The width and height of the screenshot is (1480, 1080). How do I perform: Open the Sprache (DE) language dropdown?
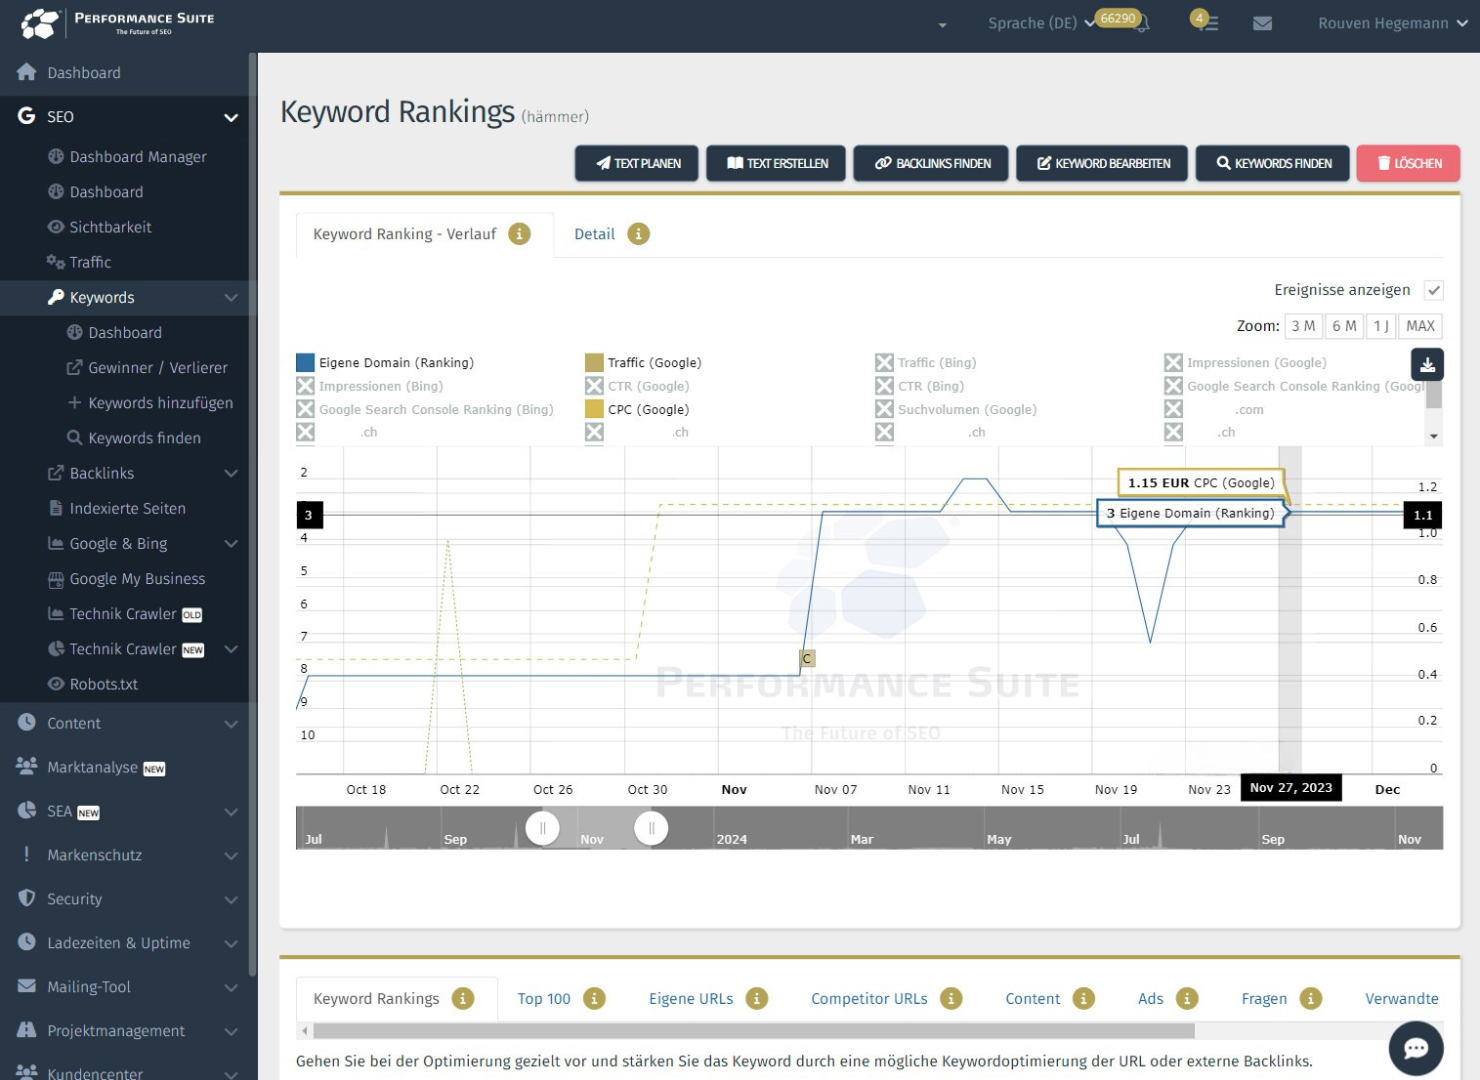pyautogui.click(x=1040, y=23)
